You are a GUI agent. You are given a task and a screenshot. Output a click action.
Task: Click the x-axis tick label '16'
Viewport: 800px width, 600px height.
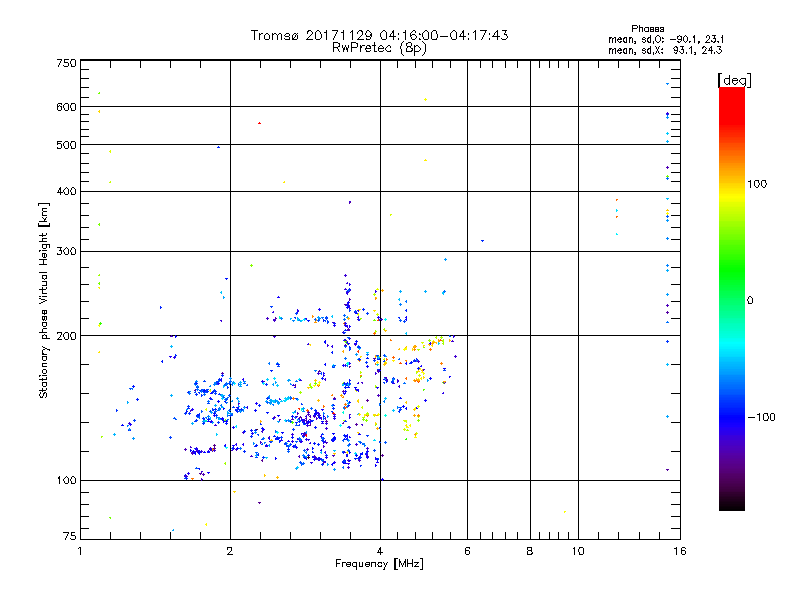coord(680,551)
